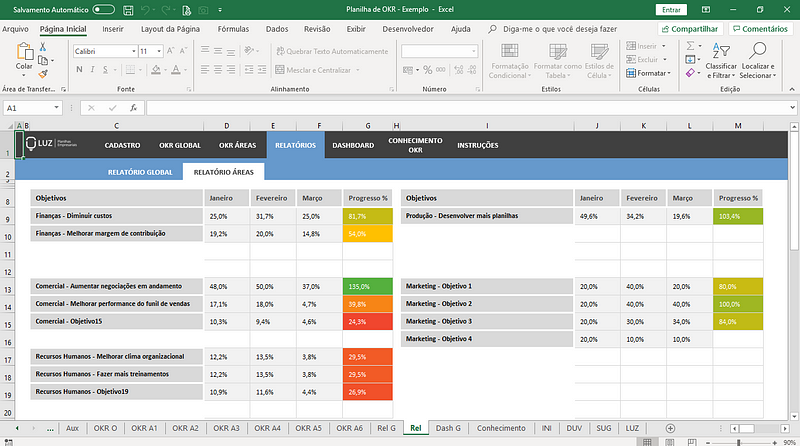Open the font size dropdown
The height and width of the screenshot is (446, 800).
[159, 51]
